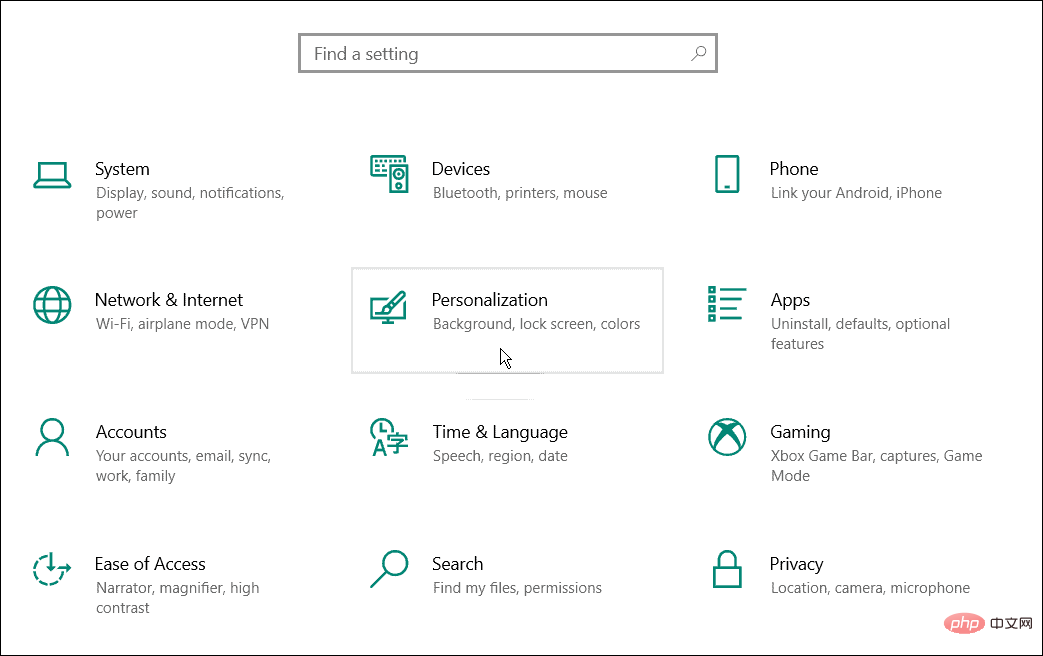Click 'Find my files, permissions' description
The image size is (1043, 656).
[518, 588]
